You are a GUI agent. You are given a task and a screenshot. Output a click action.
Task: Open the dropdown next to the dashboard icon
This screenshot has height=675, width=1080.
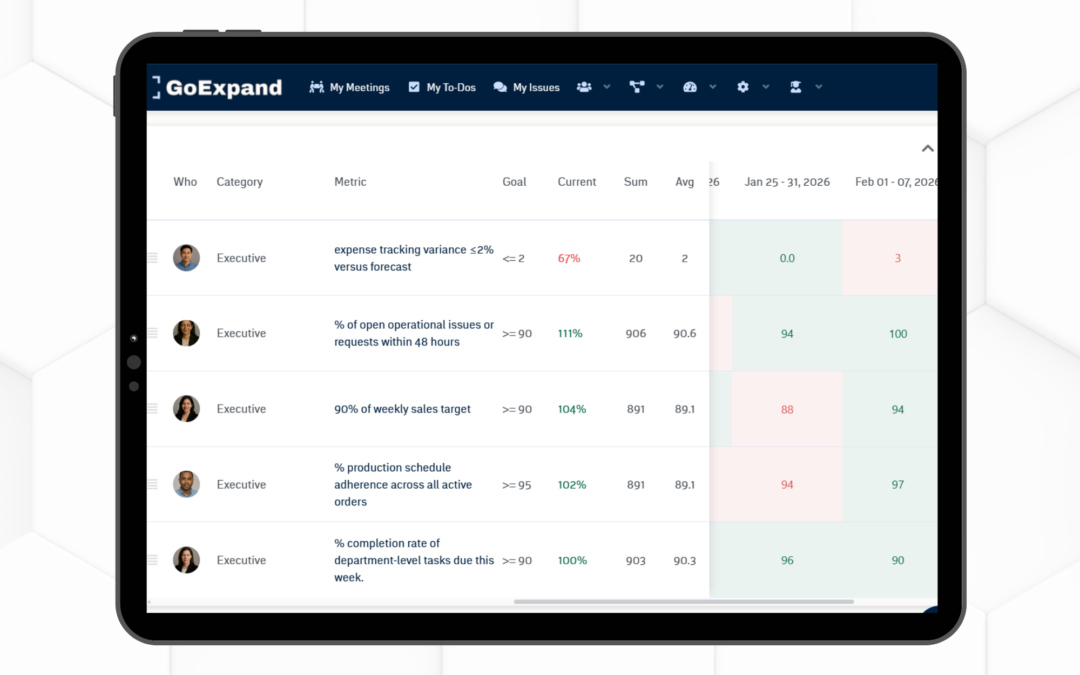click(x=714, y=88)
